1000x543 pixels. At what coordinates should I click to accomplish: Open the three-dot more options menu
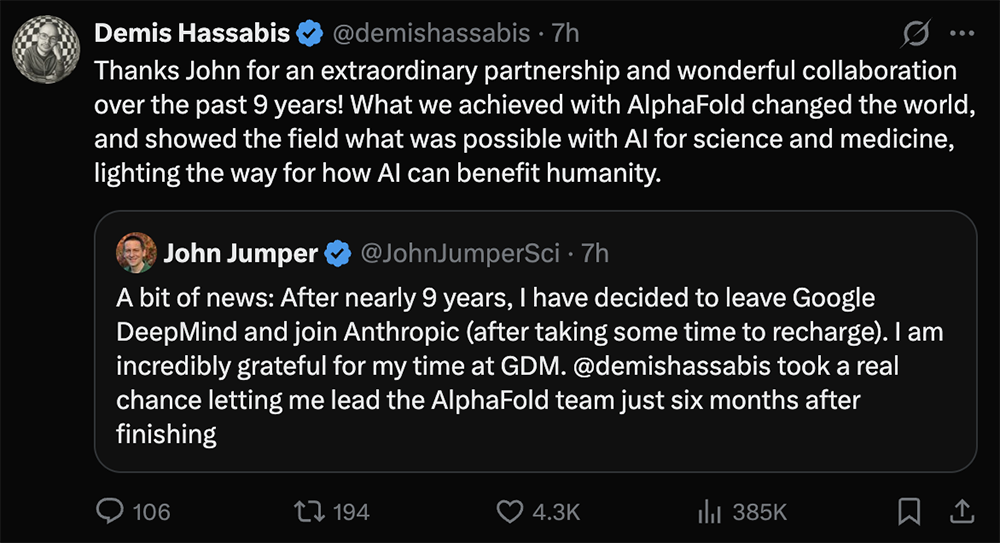tap(962, 33)
